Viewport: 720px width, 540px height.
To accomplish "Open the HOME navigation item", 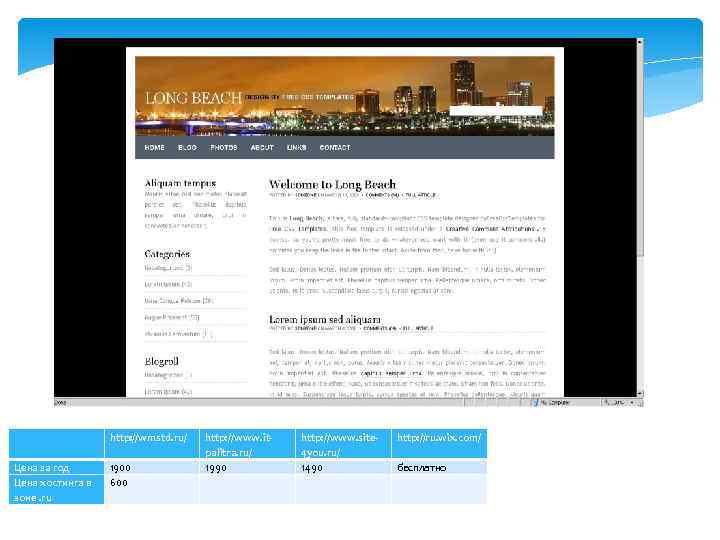I will pos(154,147).
